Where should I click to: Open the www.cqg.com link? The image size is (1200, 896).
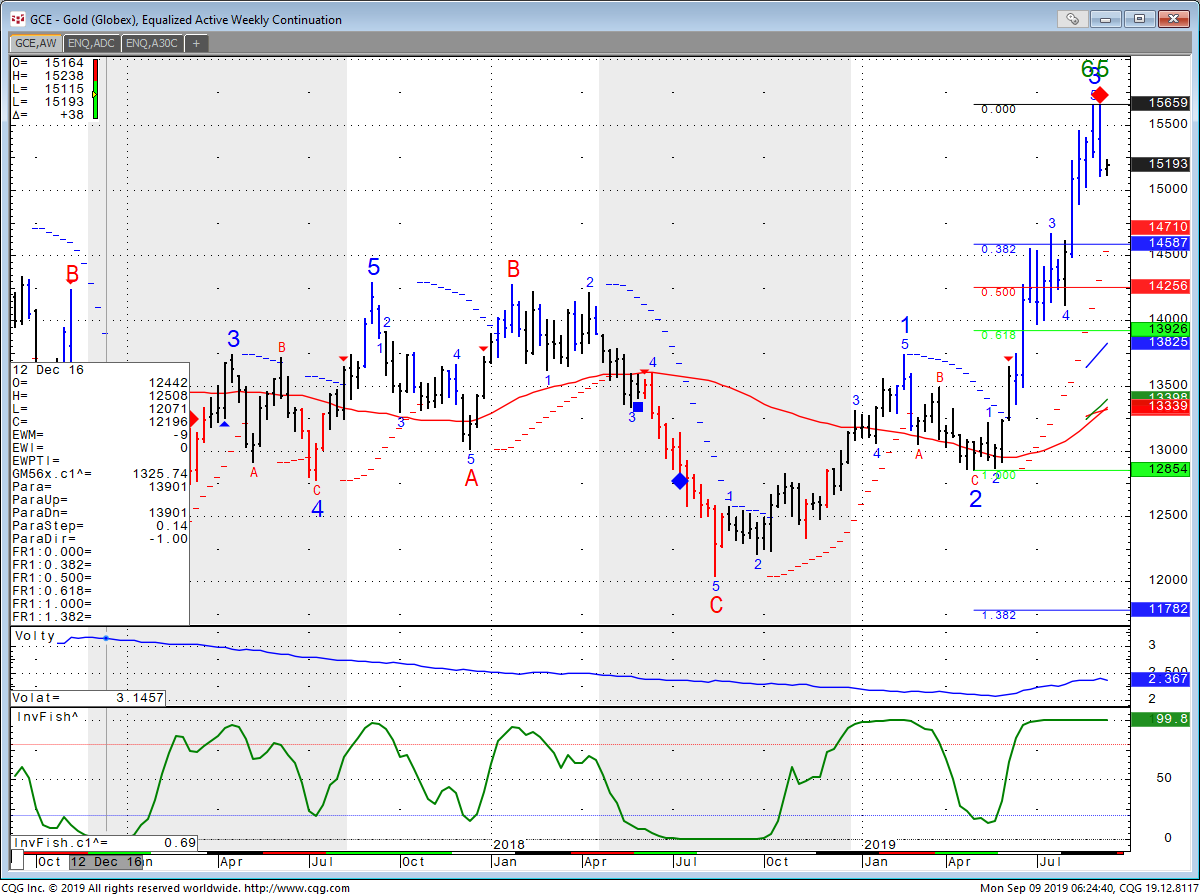pyautogui.click(x=296, y=888)
